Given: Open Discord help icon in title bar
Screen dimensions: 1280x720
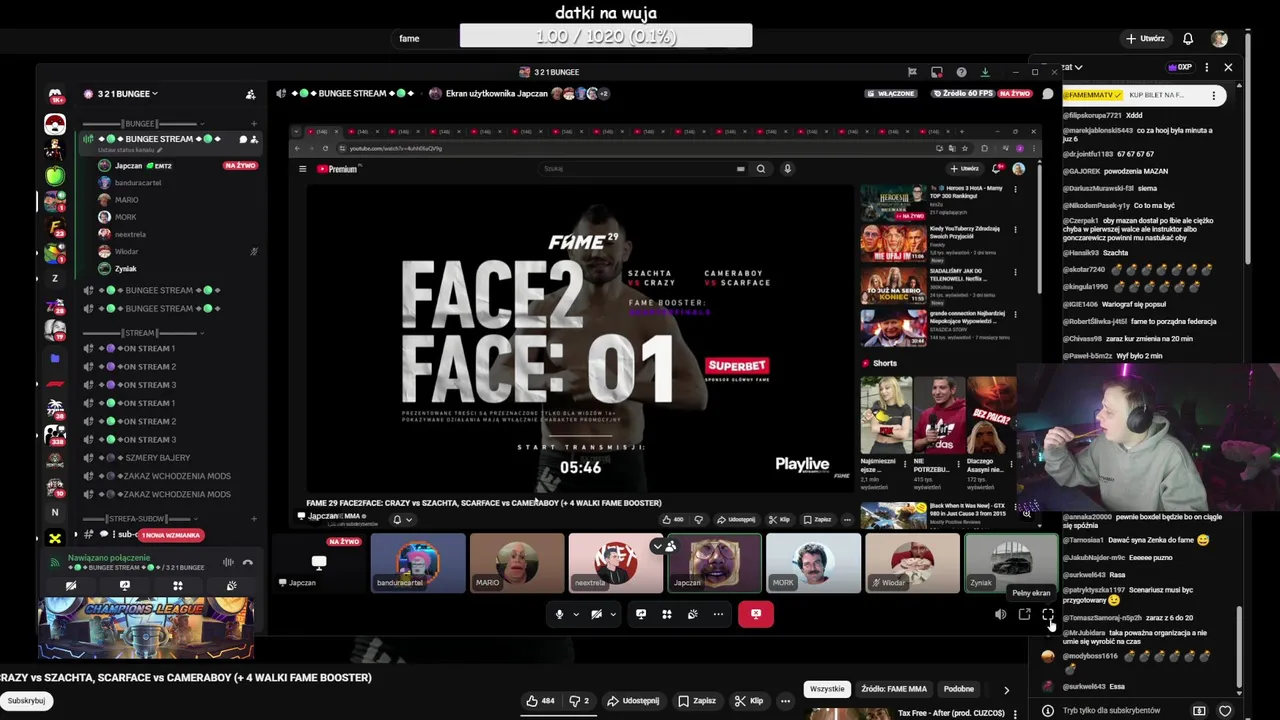Looking at the screenshot, I should (x=961, y=72).
